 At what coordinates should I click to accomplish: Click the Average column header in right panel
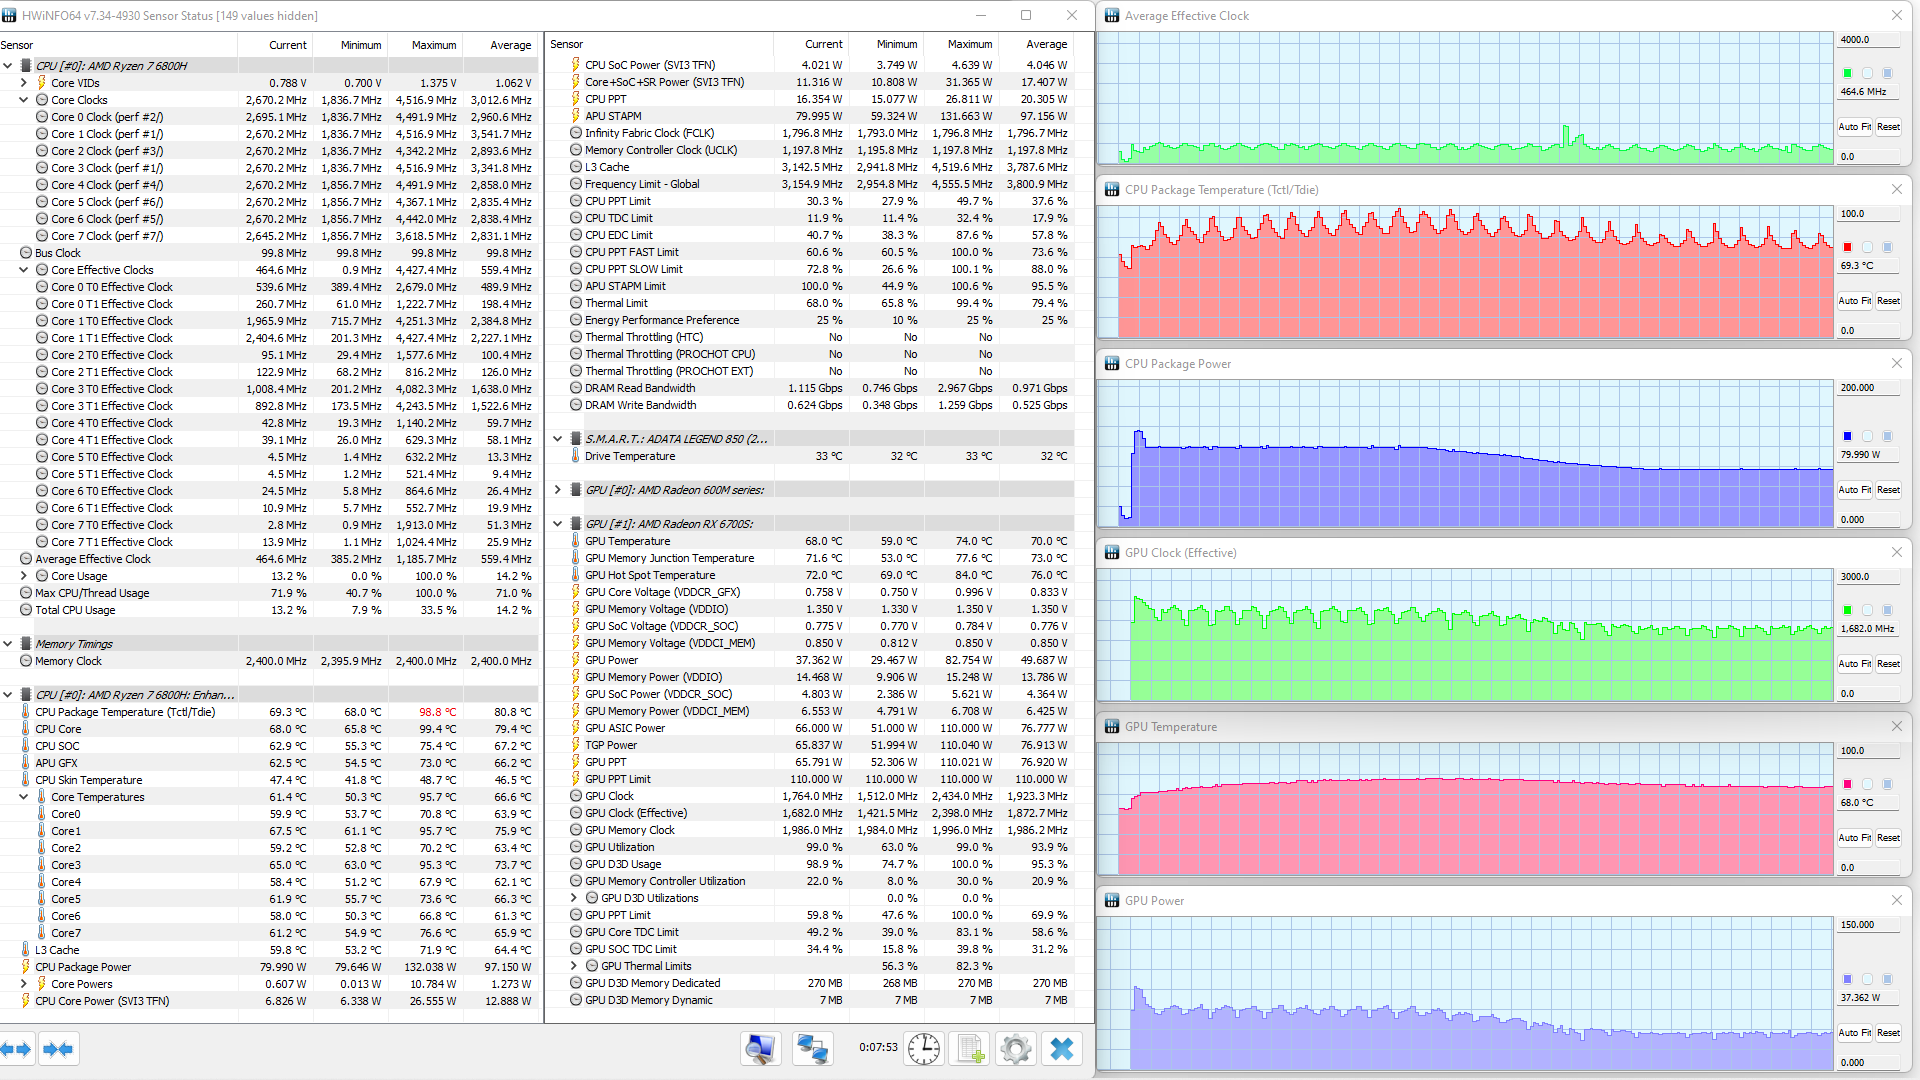(1046, 44)
